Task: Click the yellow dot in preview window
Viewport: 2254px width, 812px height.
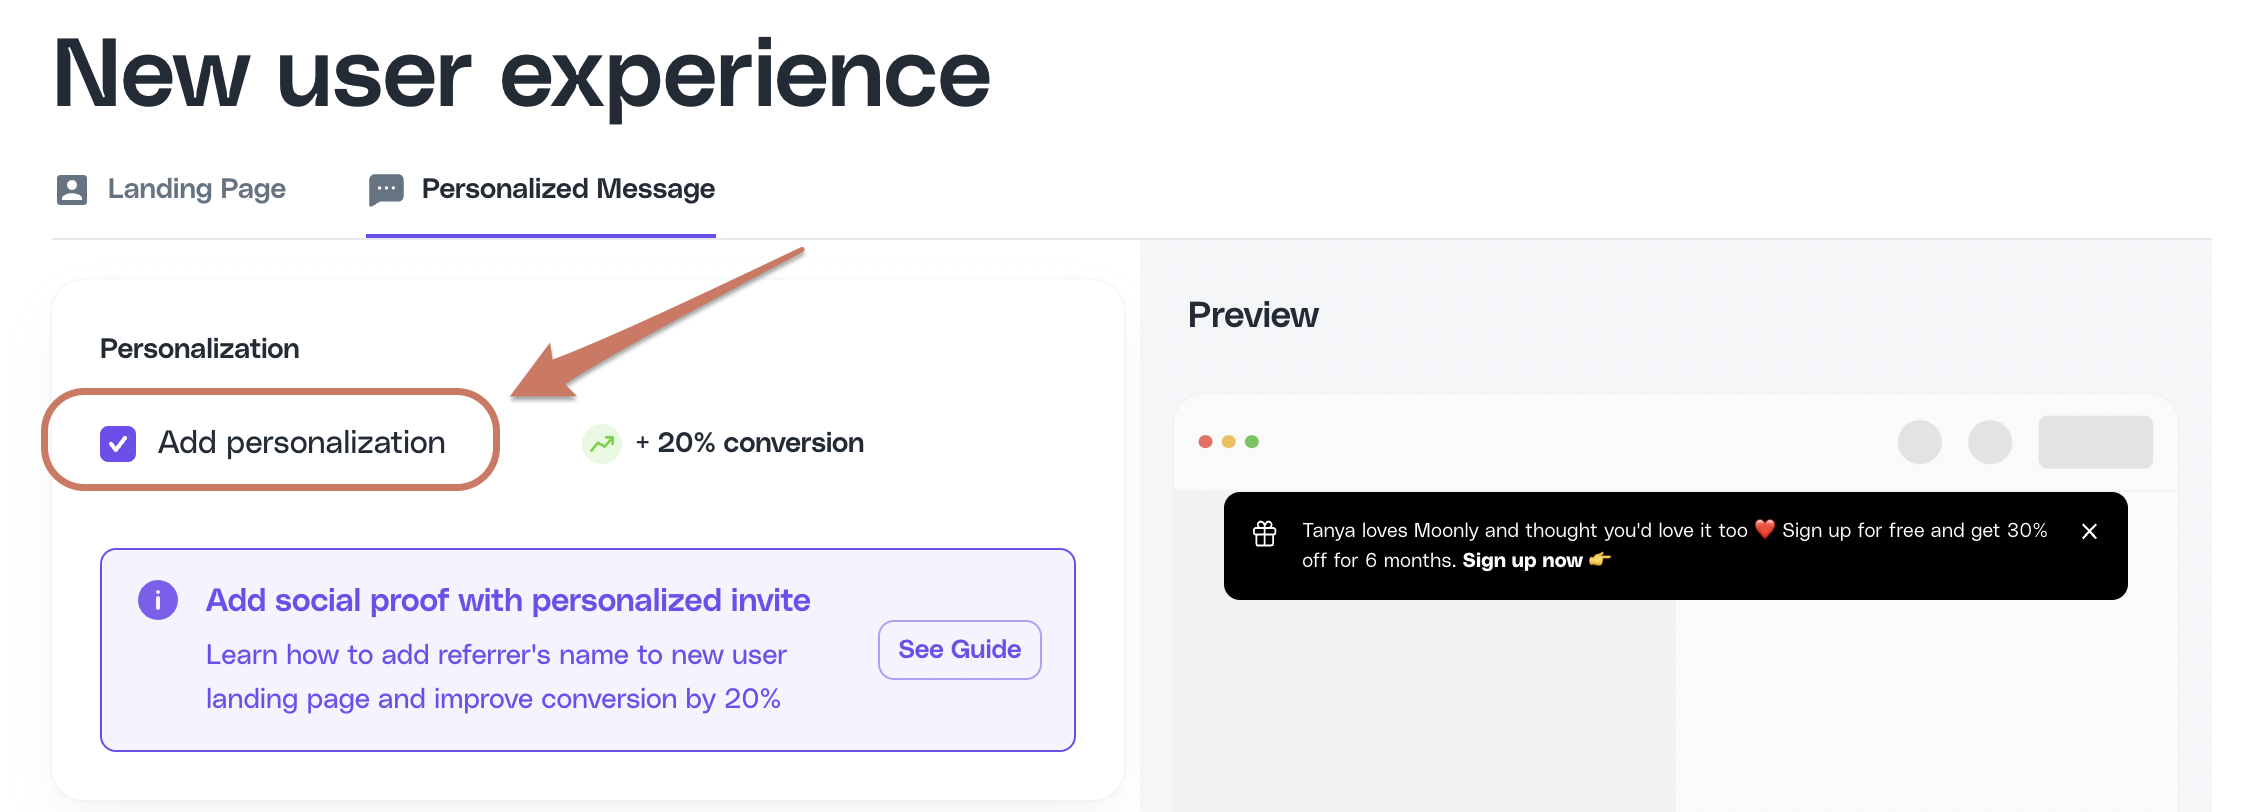Action: pos(1229,441)
